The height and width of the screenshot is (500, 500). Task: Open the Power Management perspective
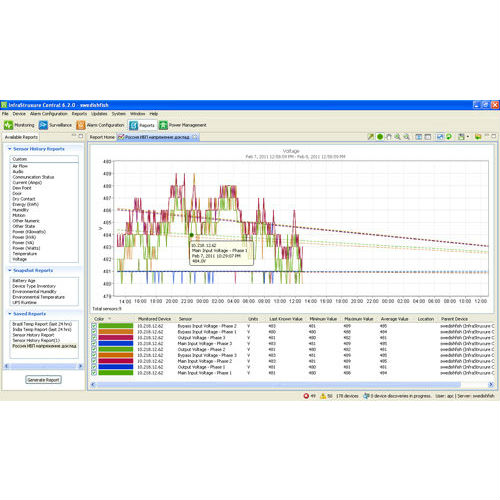[x=183, y=125]
